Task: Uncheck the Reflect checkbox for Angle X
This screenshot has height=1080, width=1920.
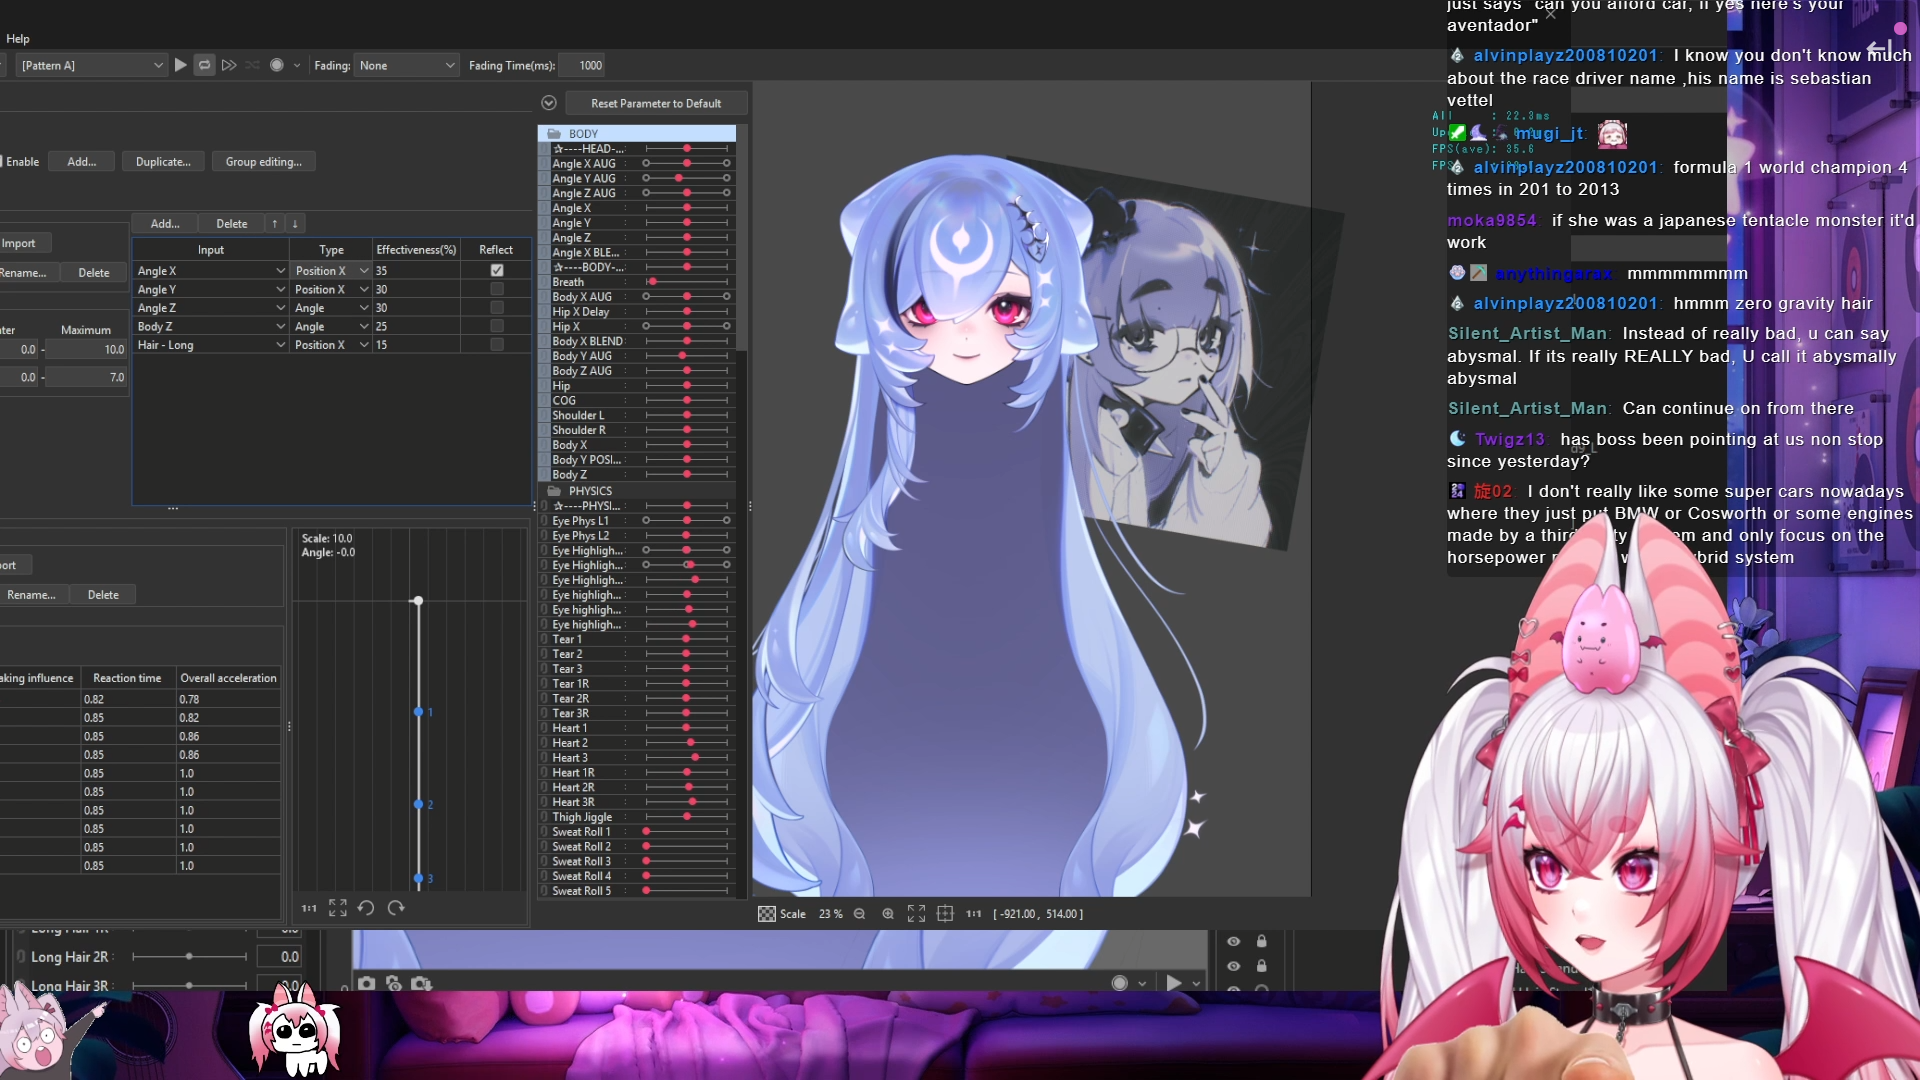Action: click(497, 271)
